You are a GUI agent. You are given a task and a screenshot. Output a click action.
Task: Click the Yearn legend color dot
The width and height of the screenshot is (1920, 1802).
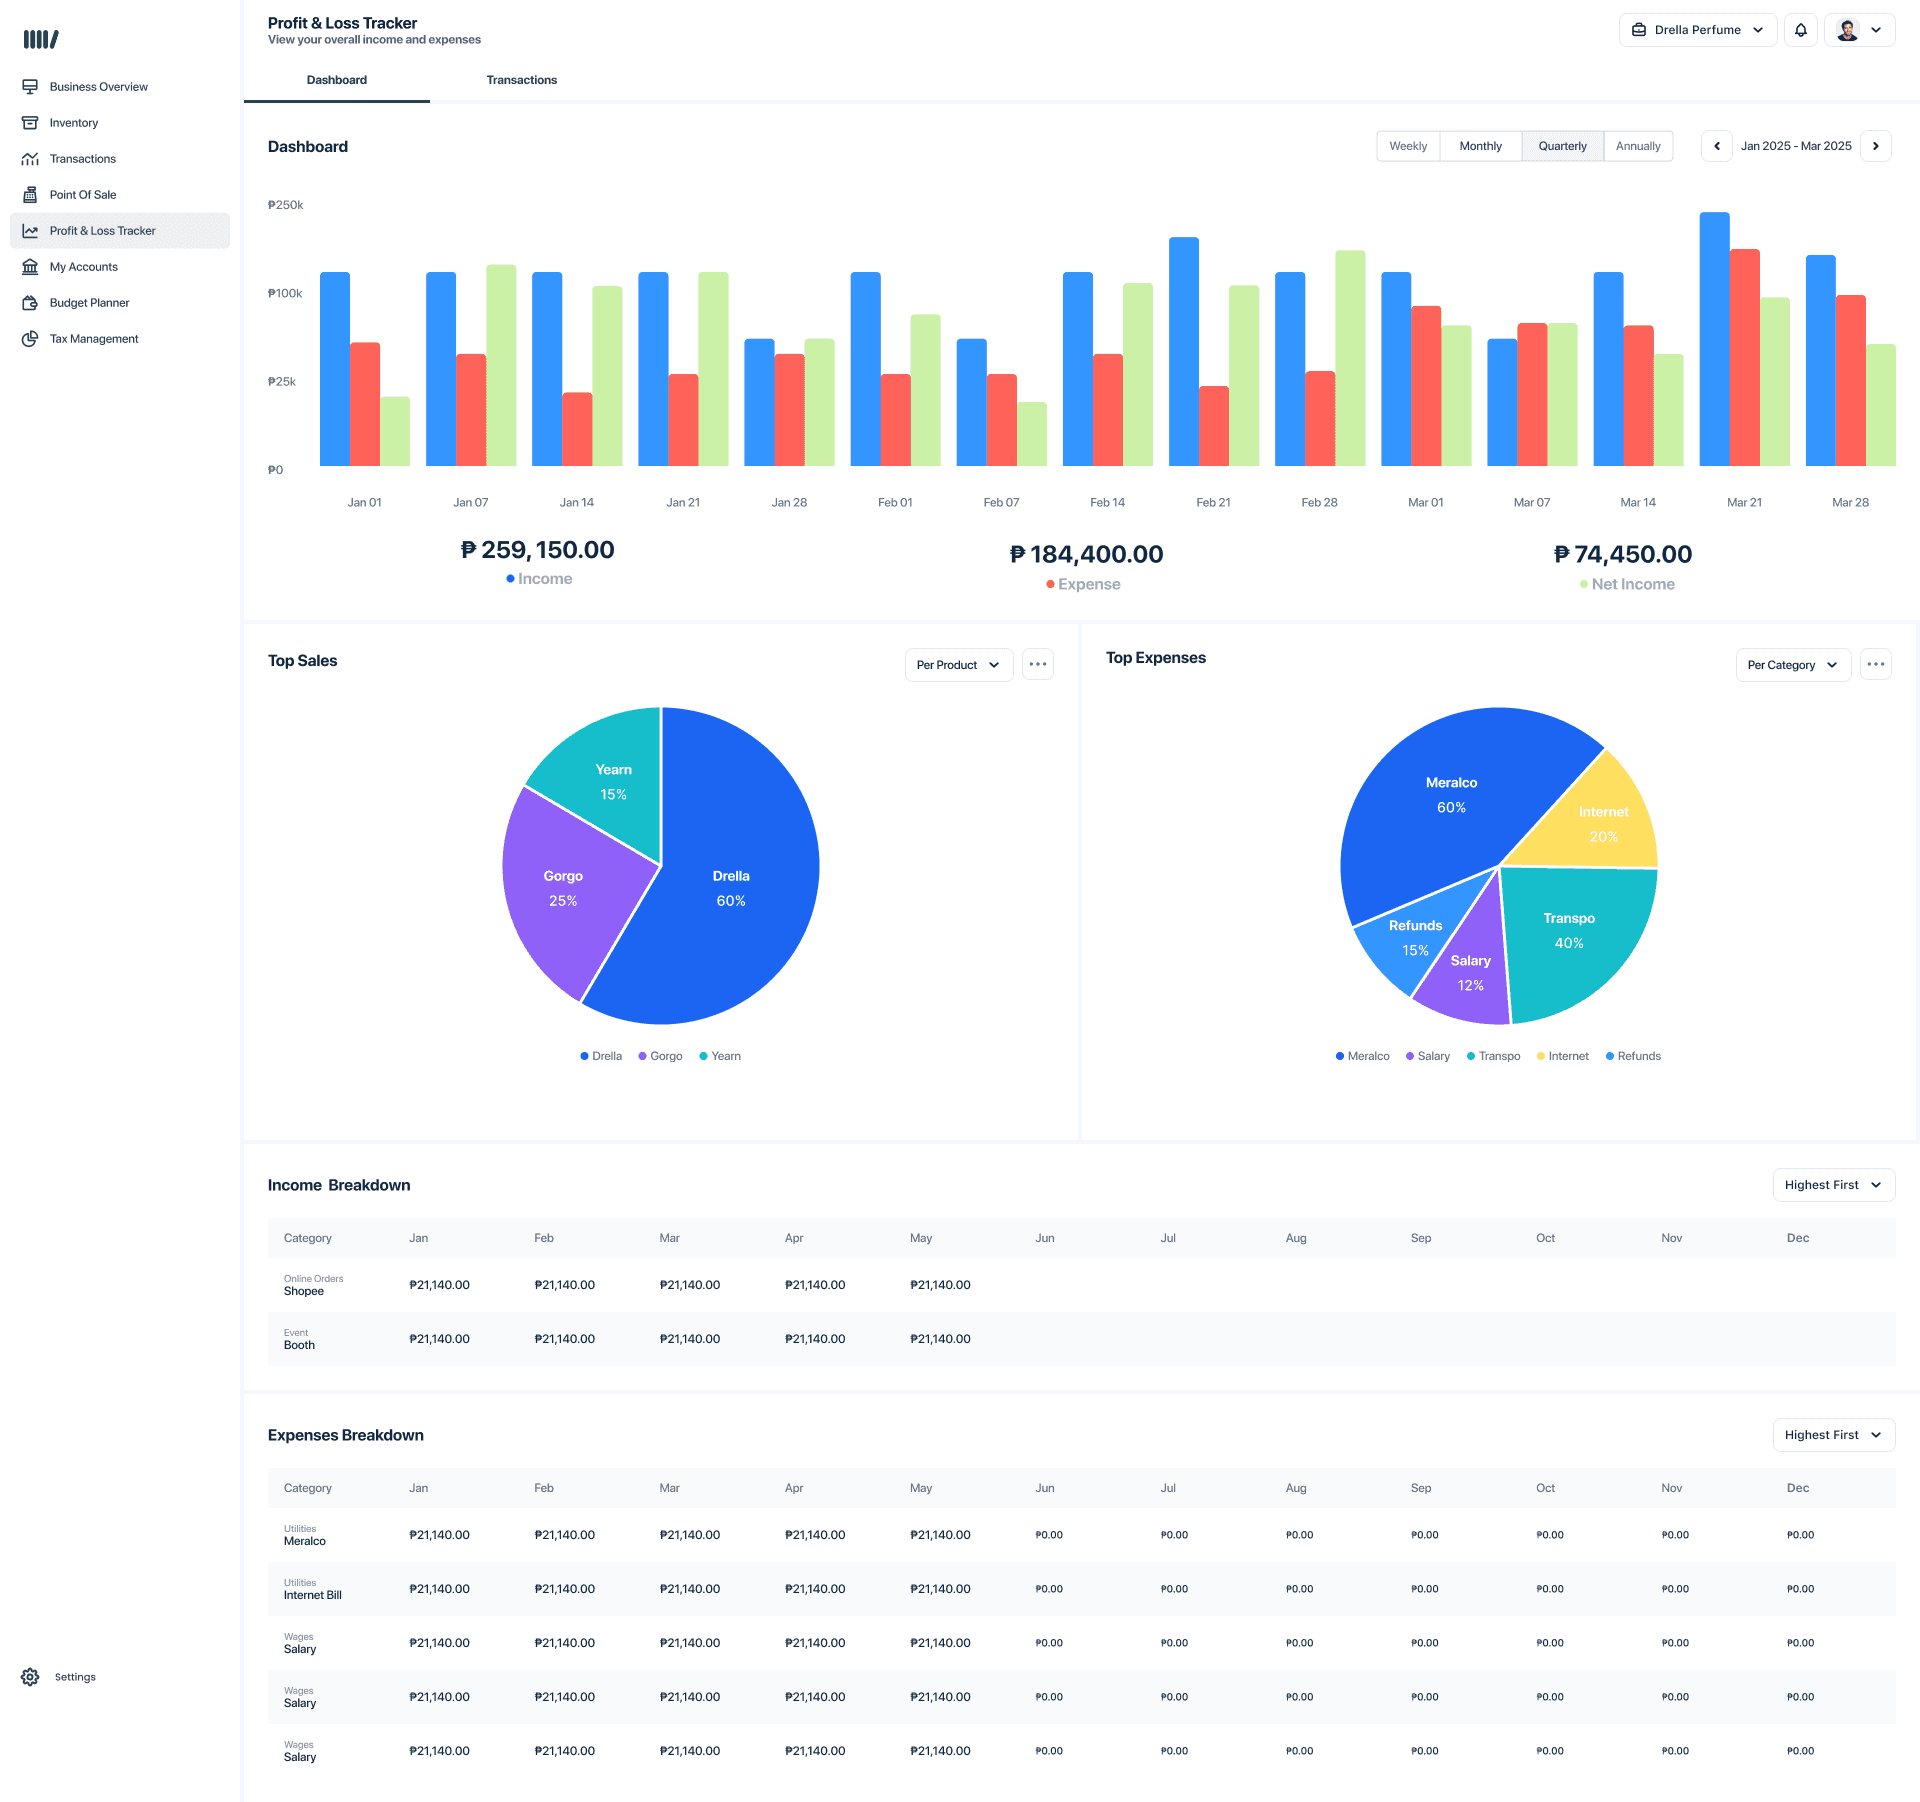point(703,1056)
